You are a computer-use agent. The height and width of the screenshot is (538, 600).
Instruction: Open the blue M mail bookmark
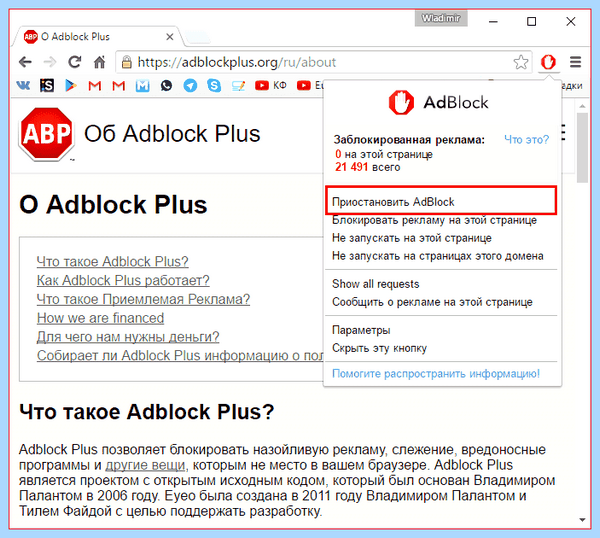(x=142, y=85)
